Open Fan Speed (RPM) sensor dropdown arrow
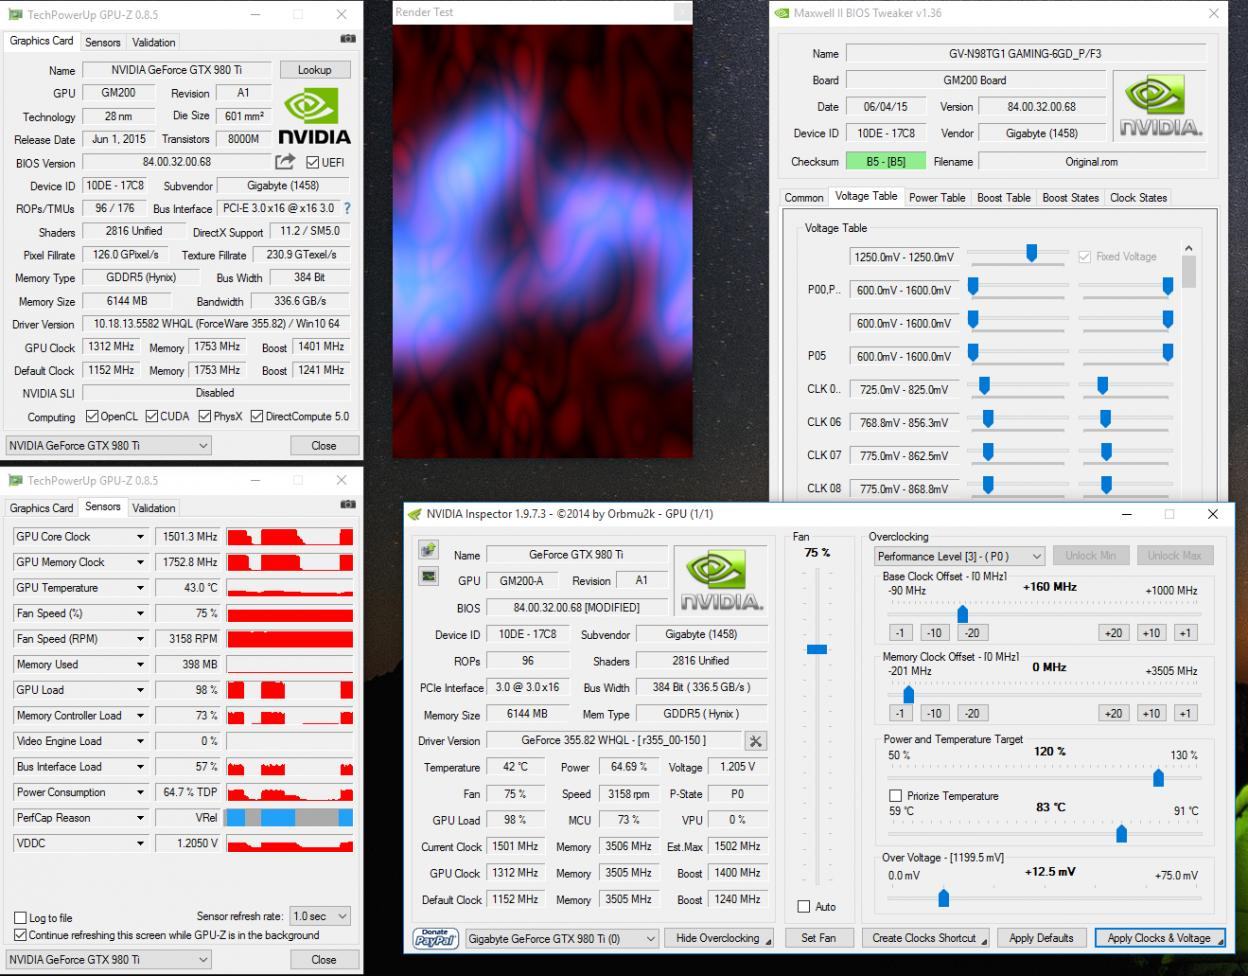The height and width of the screenshot is (976, 1248). 141,639
